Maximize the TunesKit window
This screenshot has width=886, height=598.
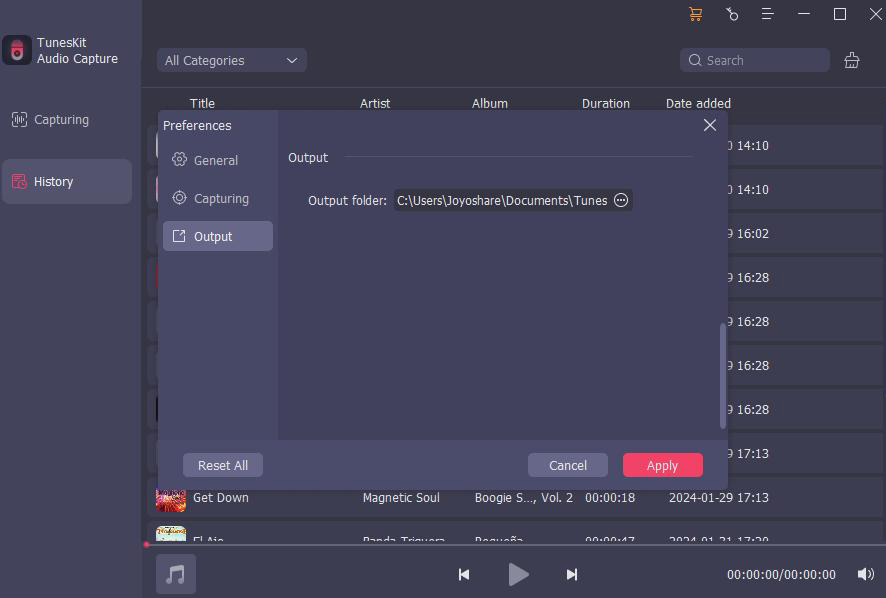click(x=840, y=14)
